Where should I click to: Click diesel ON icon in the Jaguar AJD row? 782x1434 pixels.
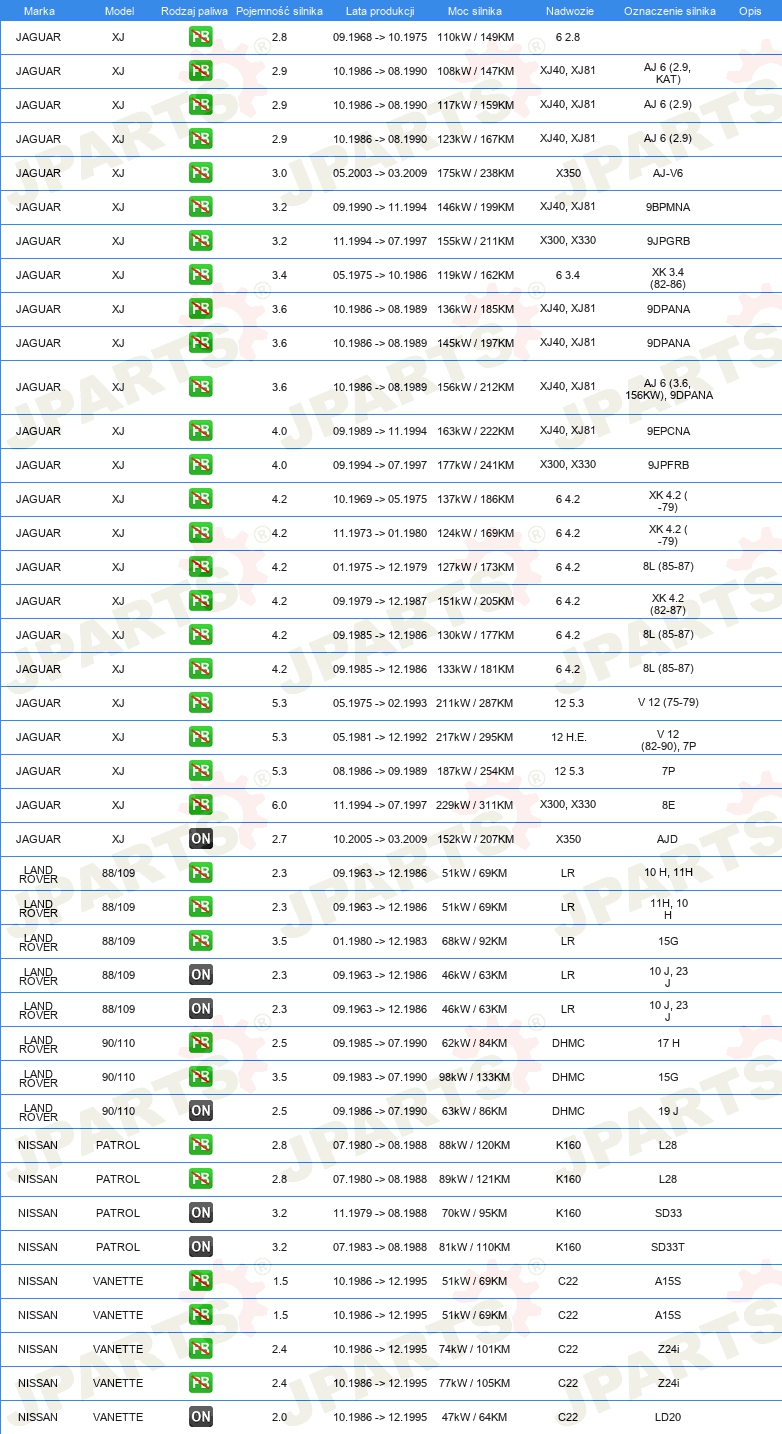(201, 839)
